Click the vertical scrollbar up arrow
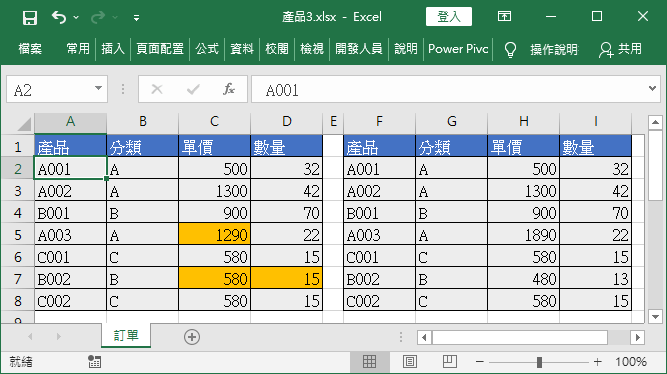Screen dimensions: 667x374 [655, 123]
